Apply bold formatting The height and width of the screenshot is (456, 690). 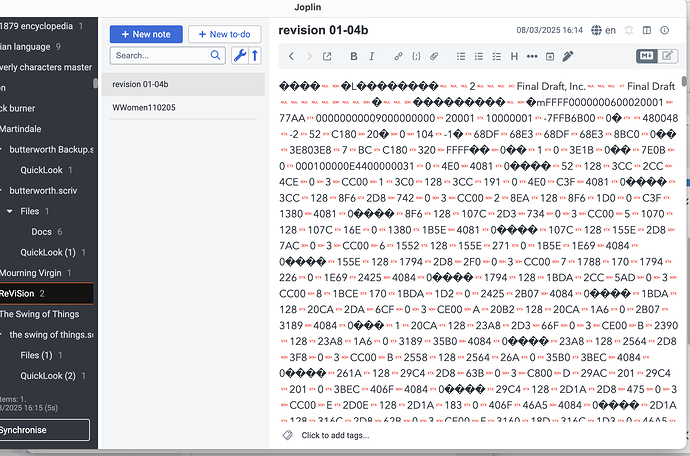[353, 56]
